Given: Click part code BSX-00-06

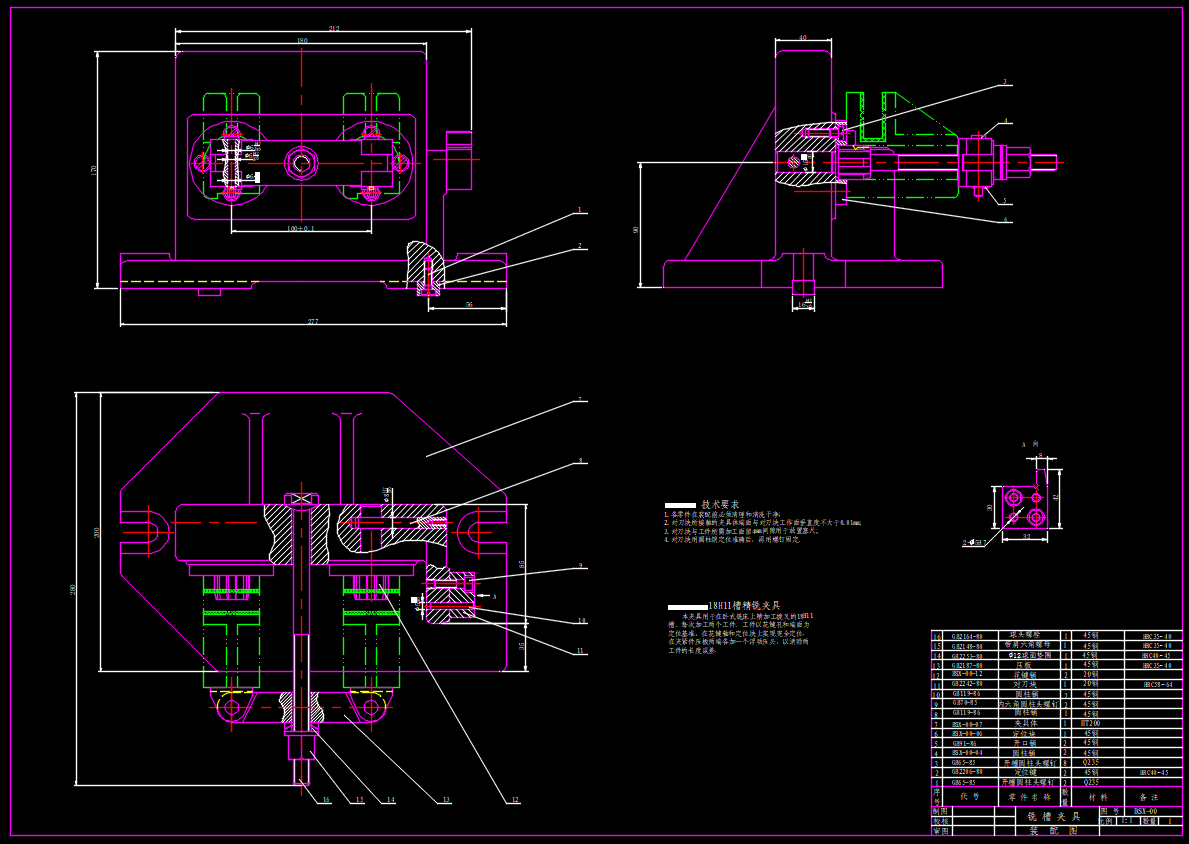Looking at the screenshot, I should 967,733.
